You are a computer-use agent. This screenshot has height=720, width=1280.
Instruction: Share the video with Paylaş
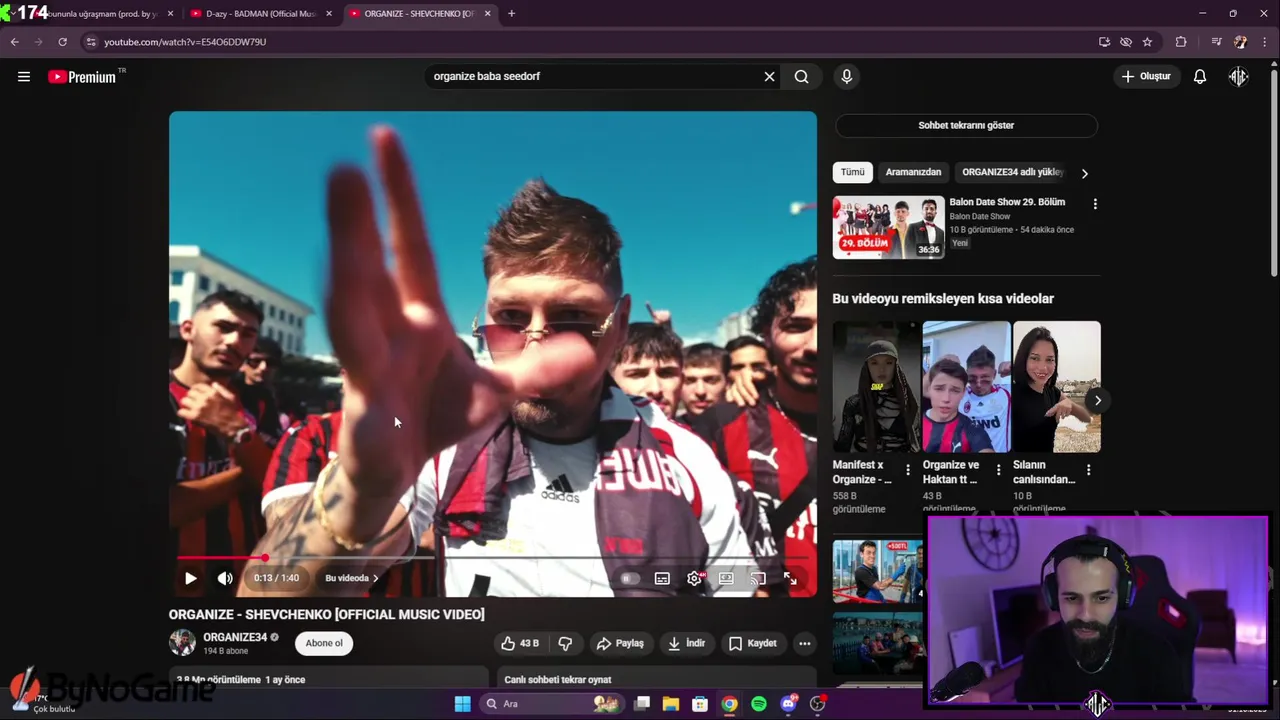(x=620, y=643)
